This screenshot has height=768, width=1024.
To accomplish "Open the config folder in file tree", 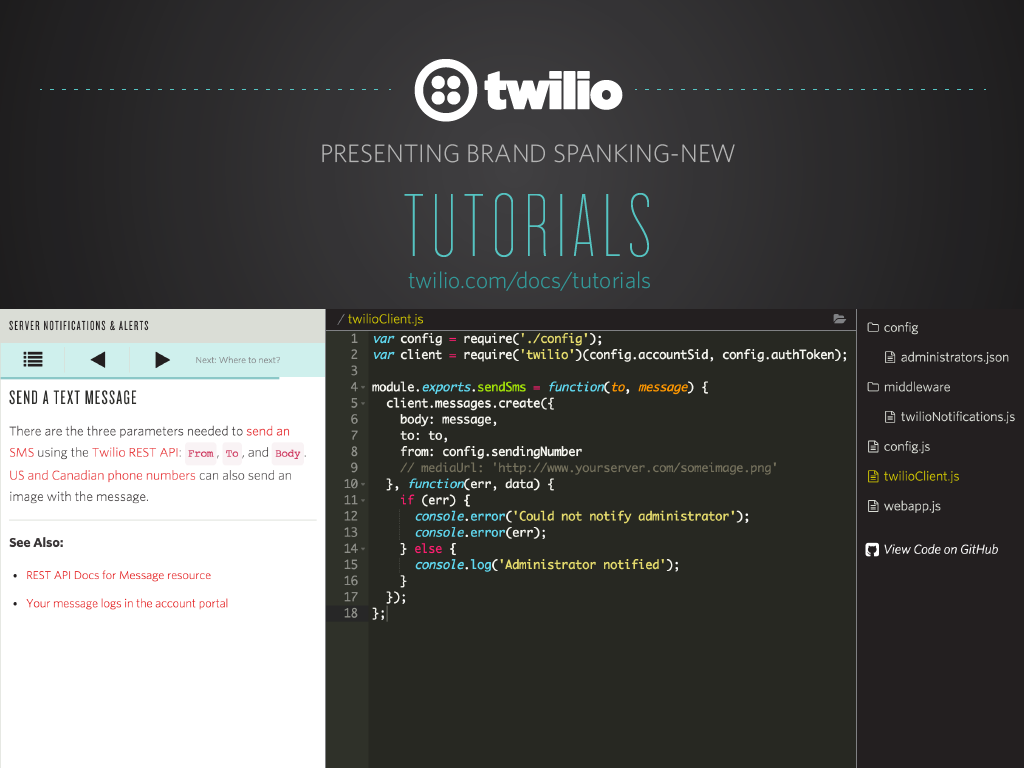I will (893, 327).
